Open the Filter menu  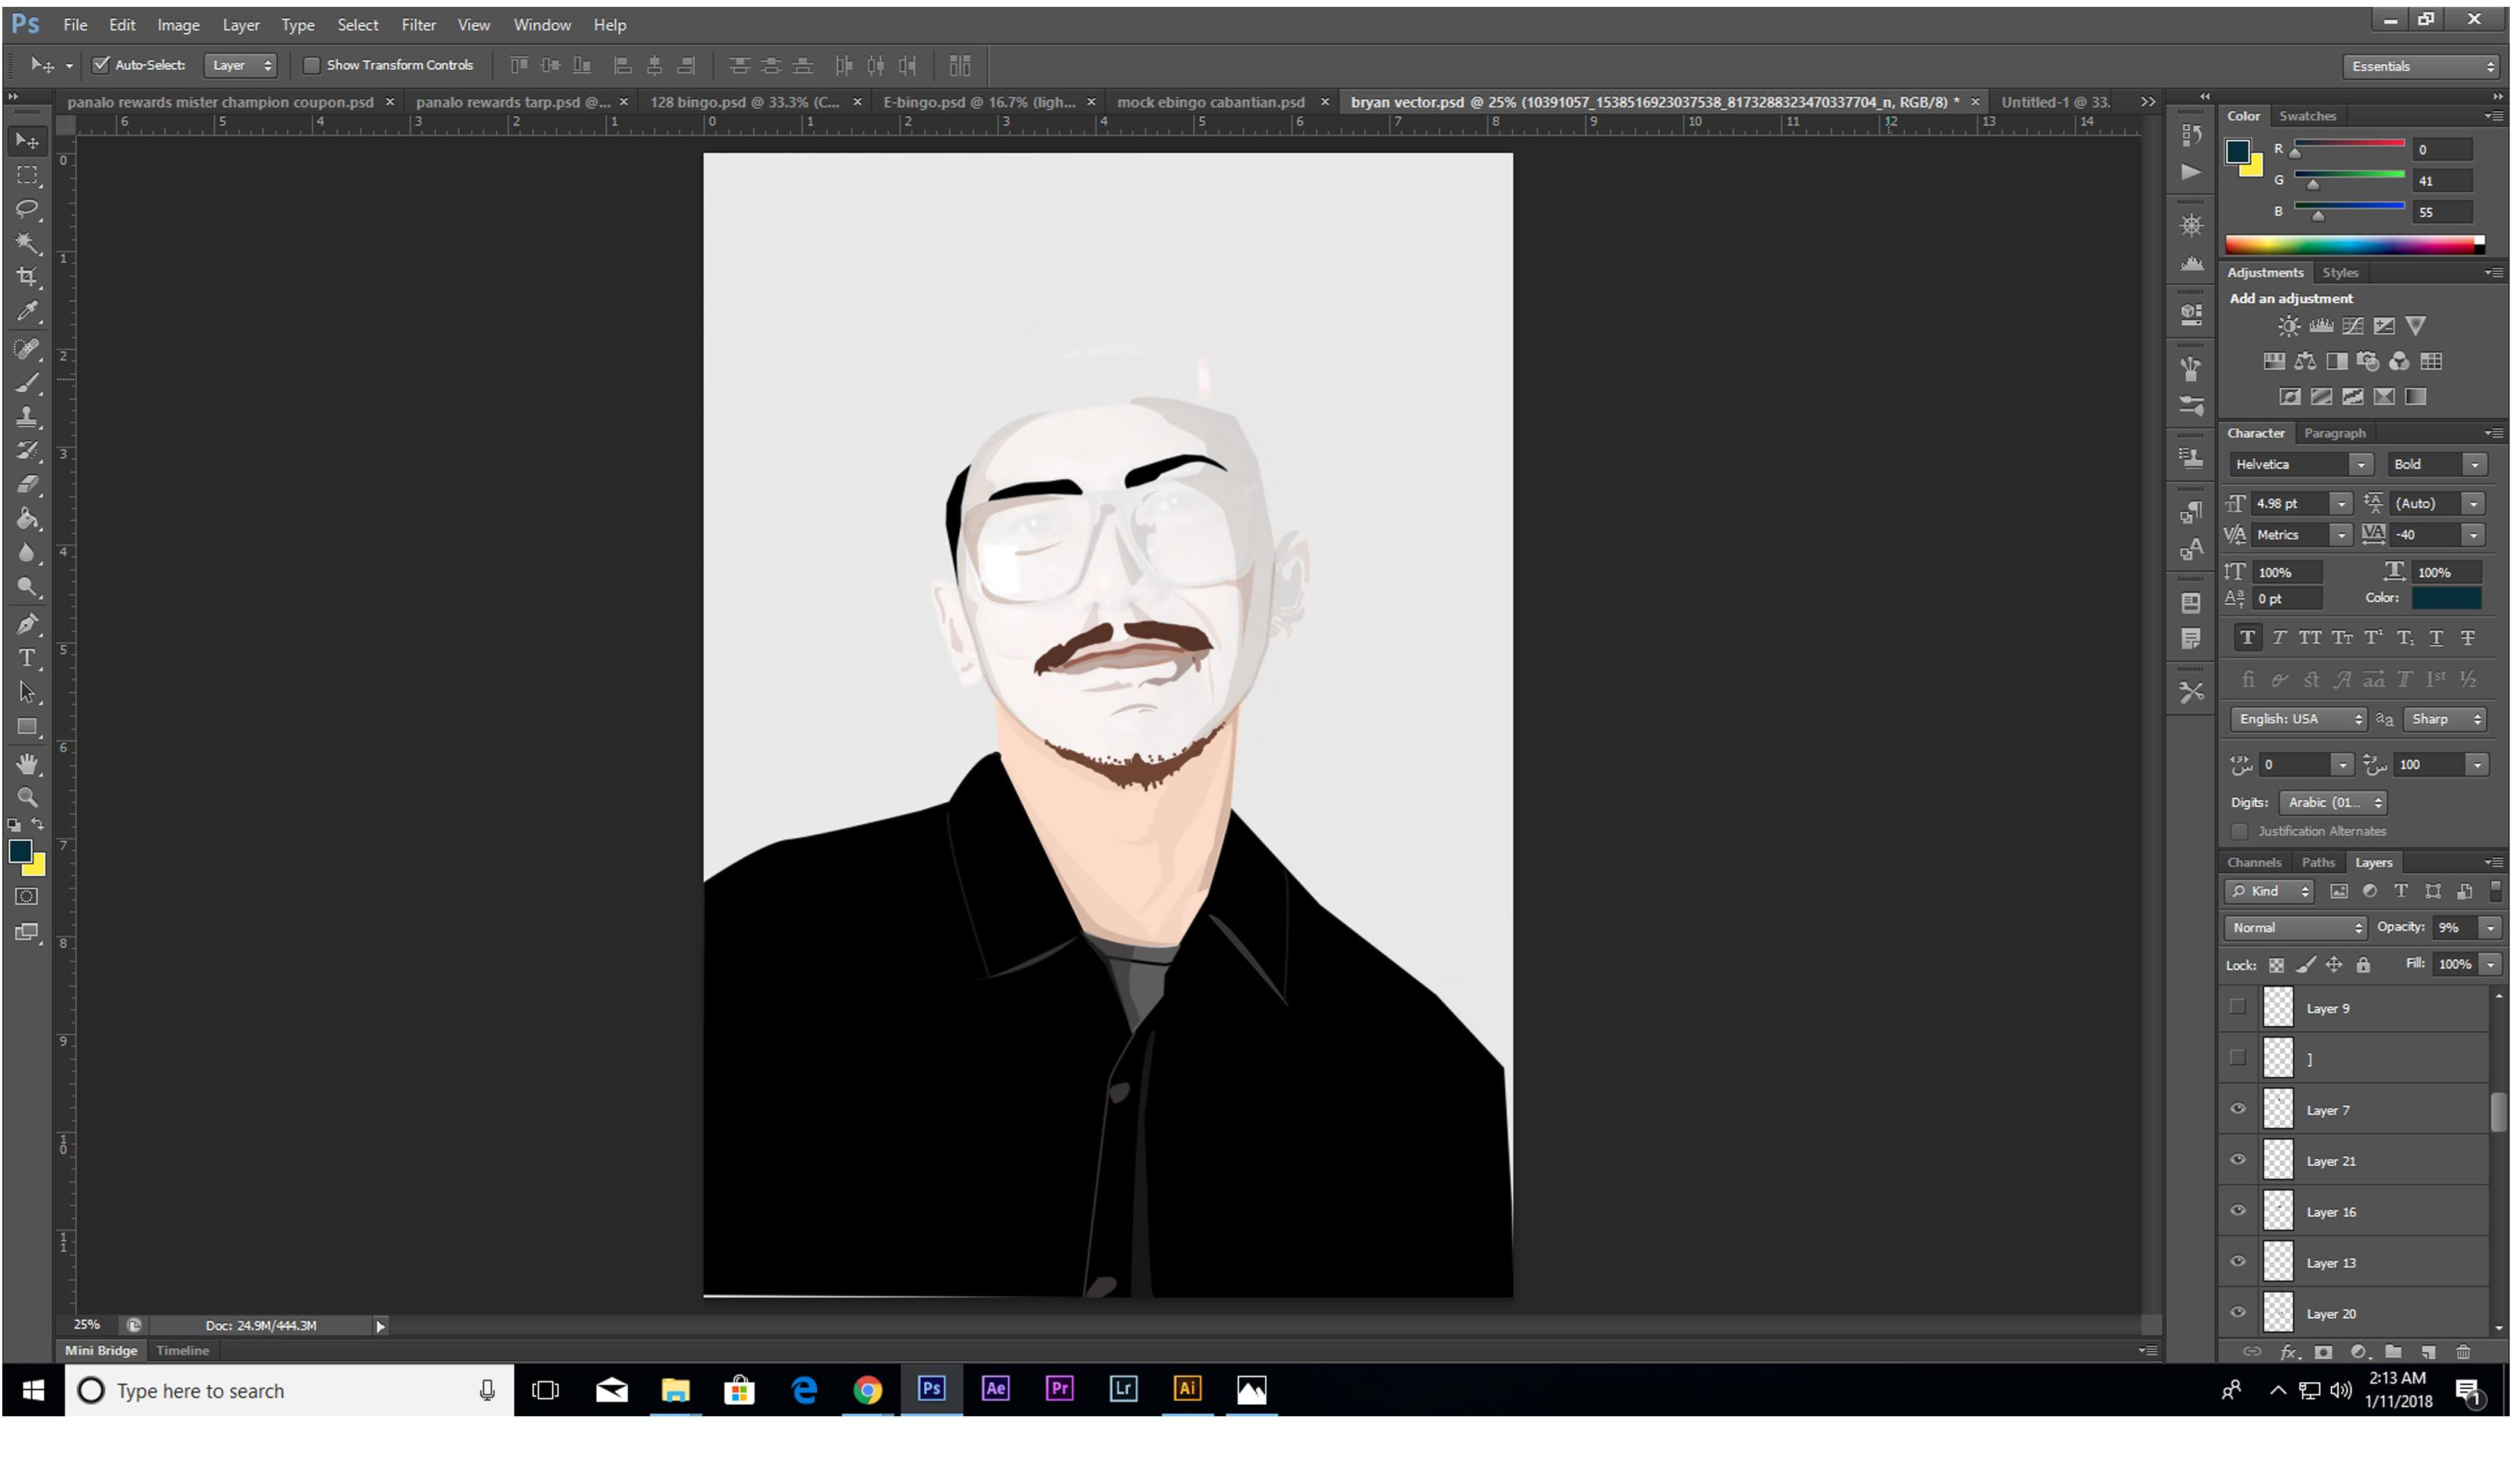[x=418, y=25]
